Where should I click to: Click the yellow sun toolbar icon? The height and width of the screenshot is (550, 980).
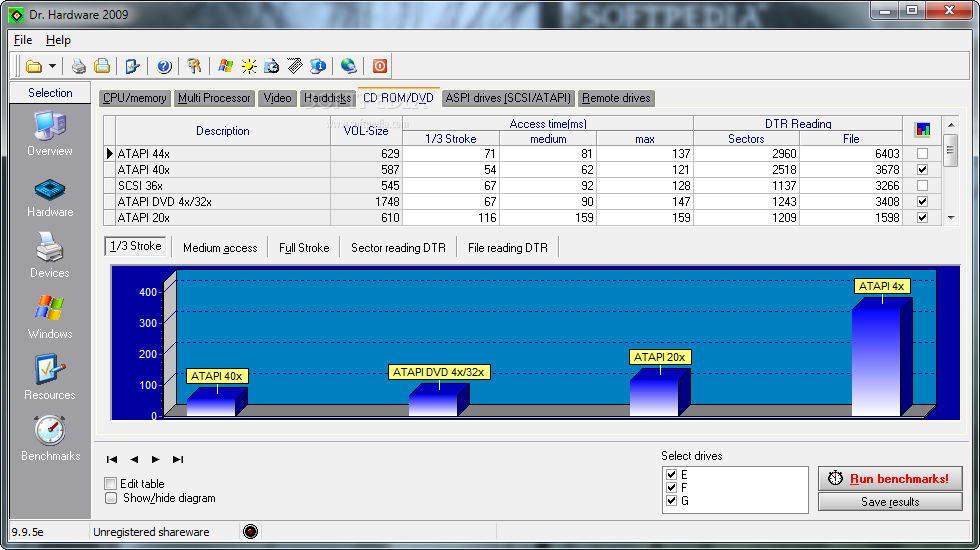point(249,66)
